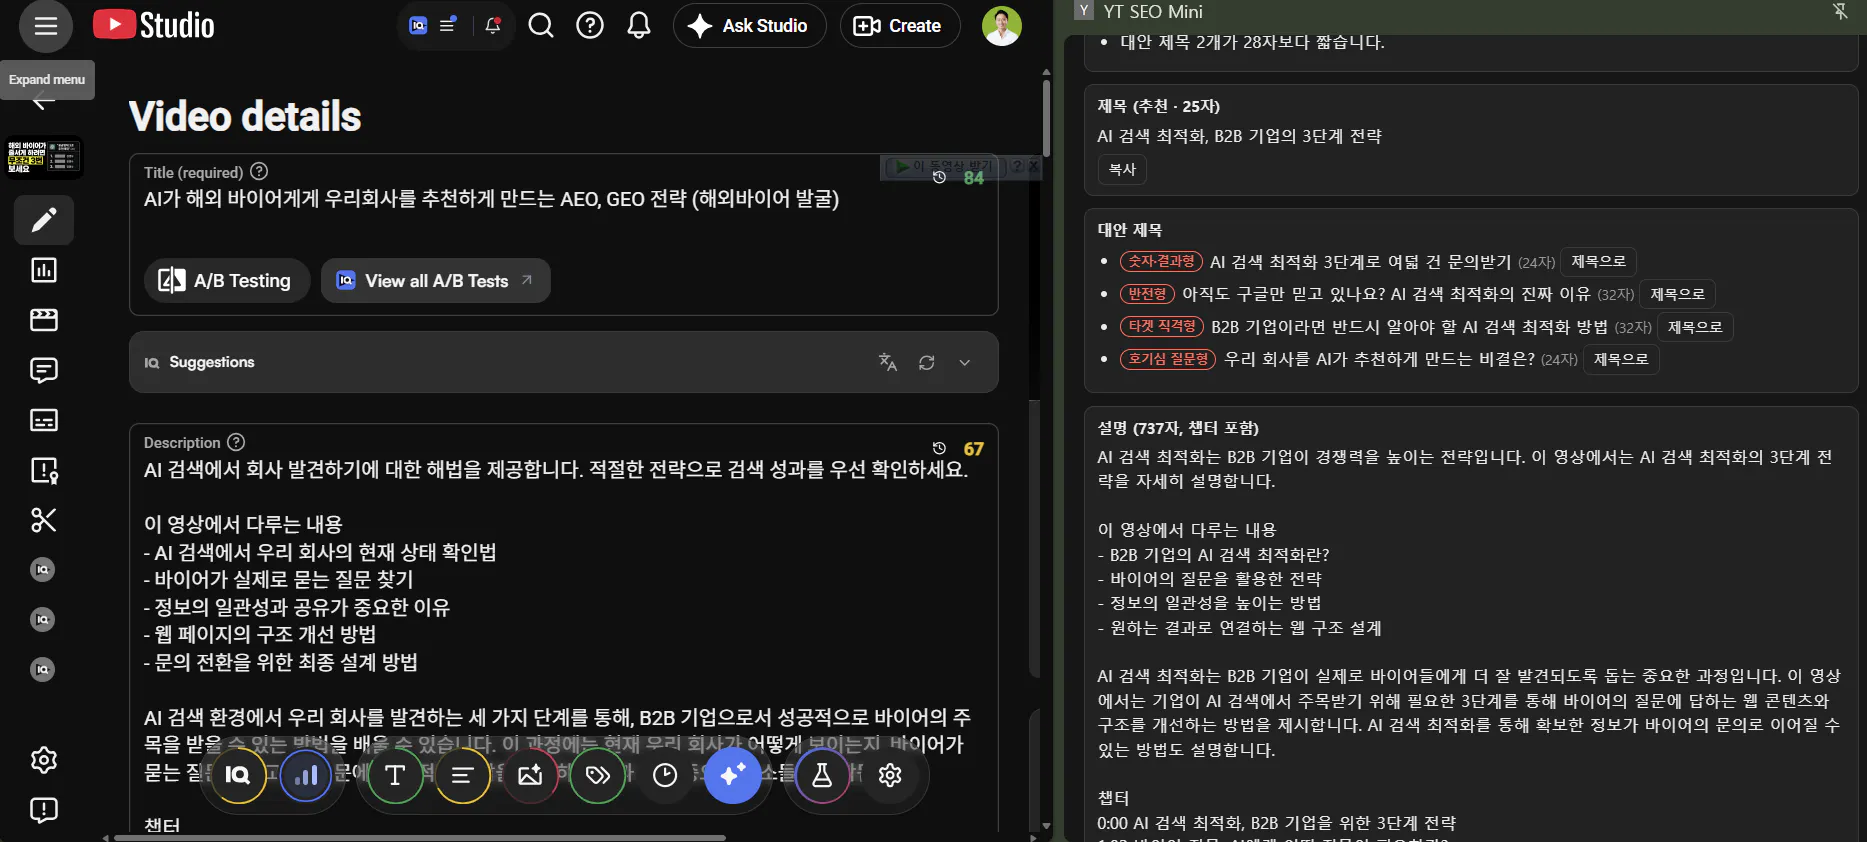Copy the recommended title with 복사 button
This screenshot has height=842, width=1867.
click(1122, 169)
